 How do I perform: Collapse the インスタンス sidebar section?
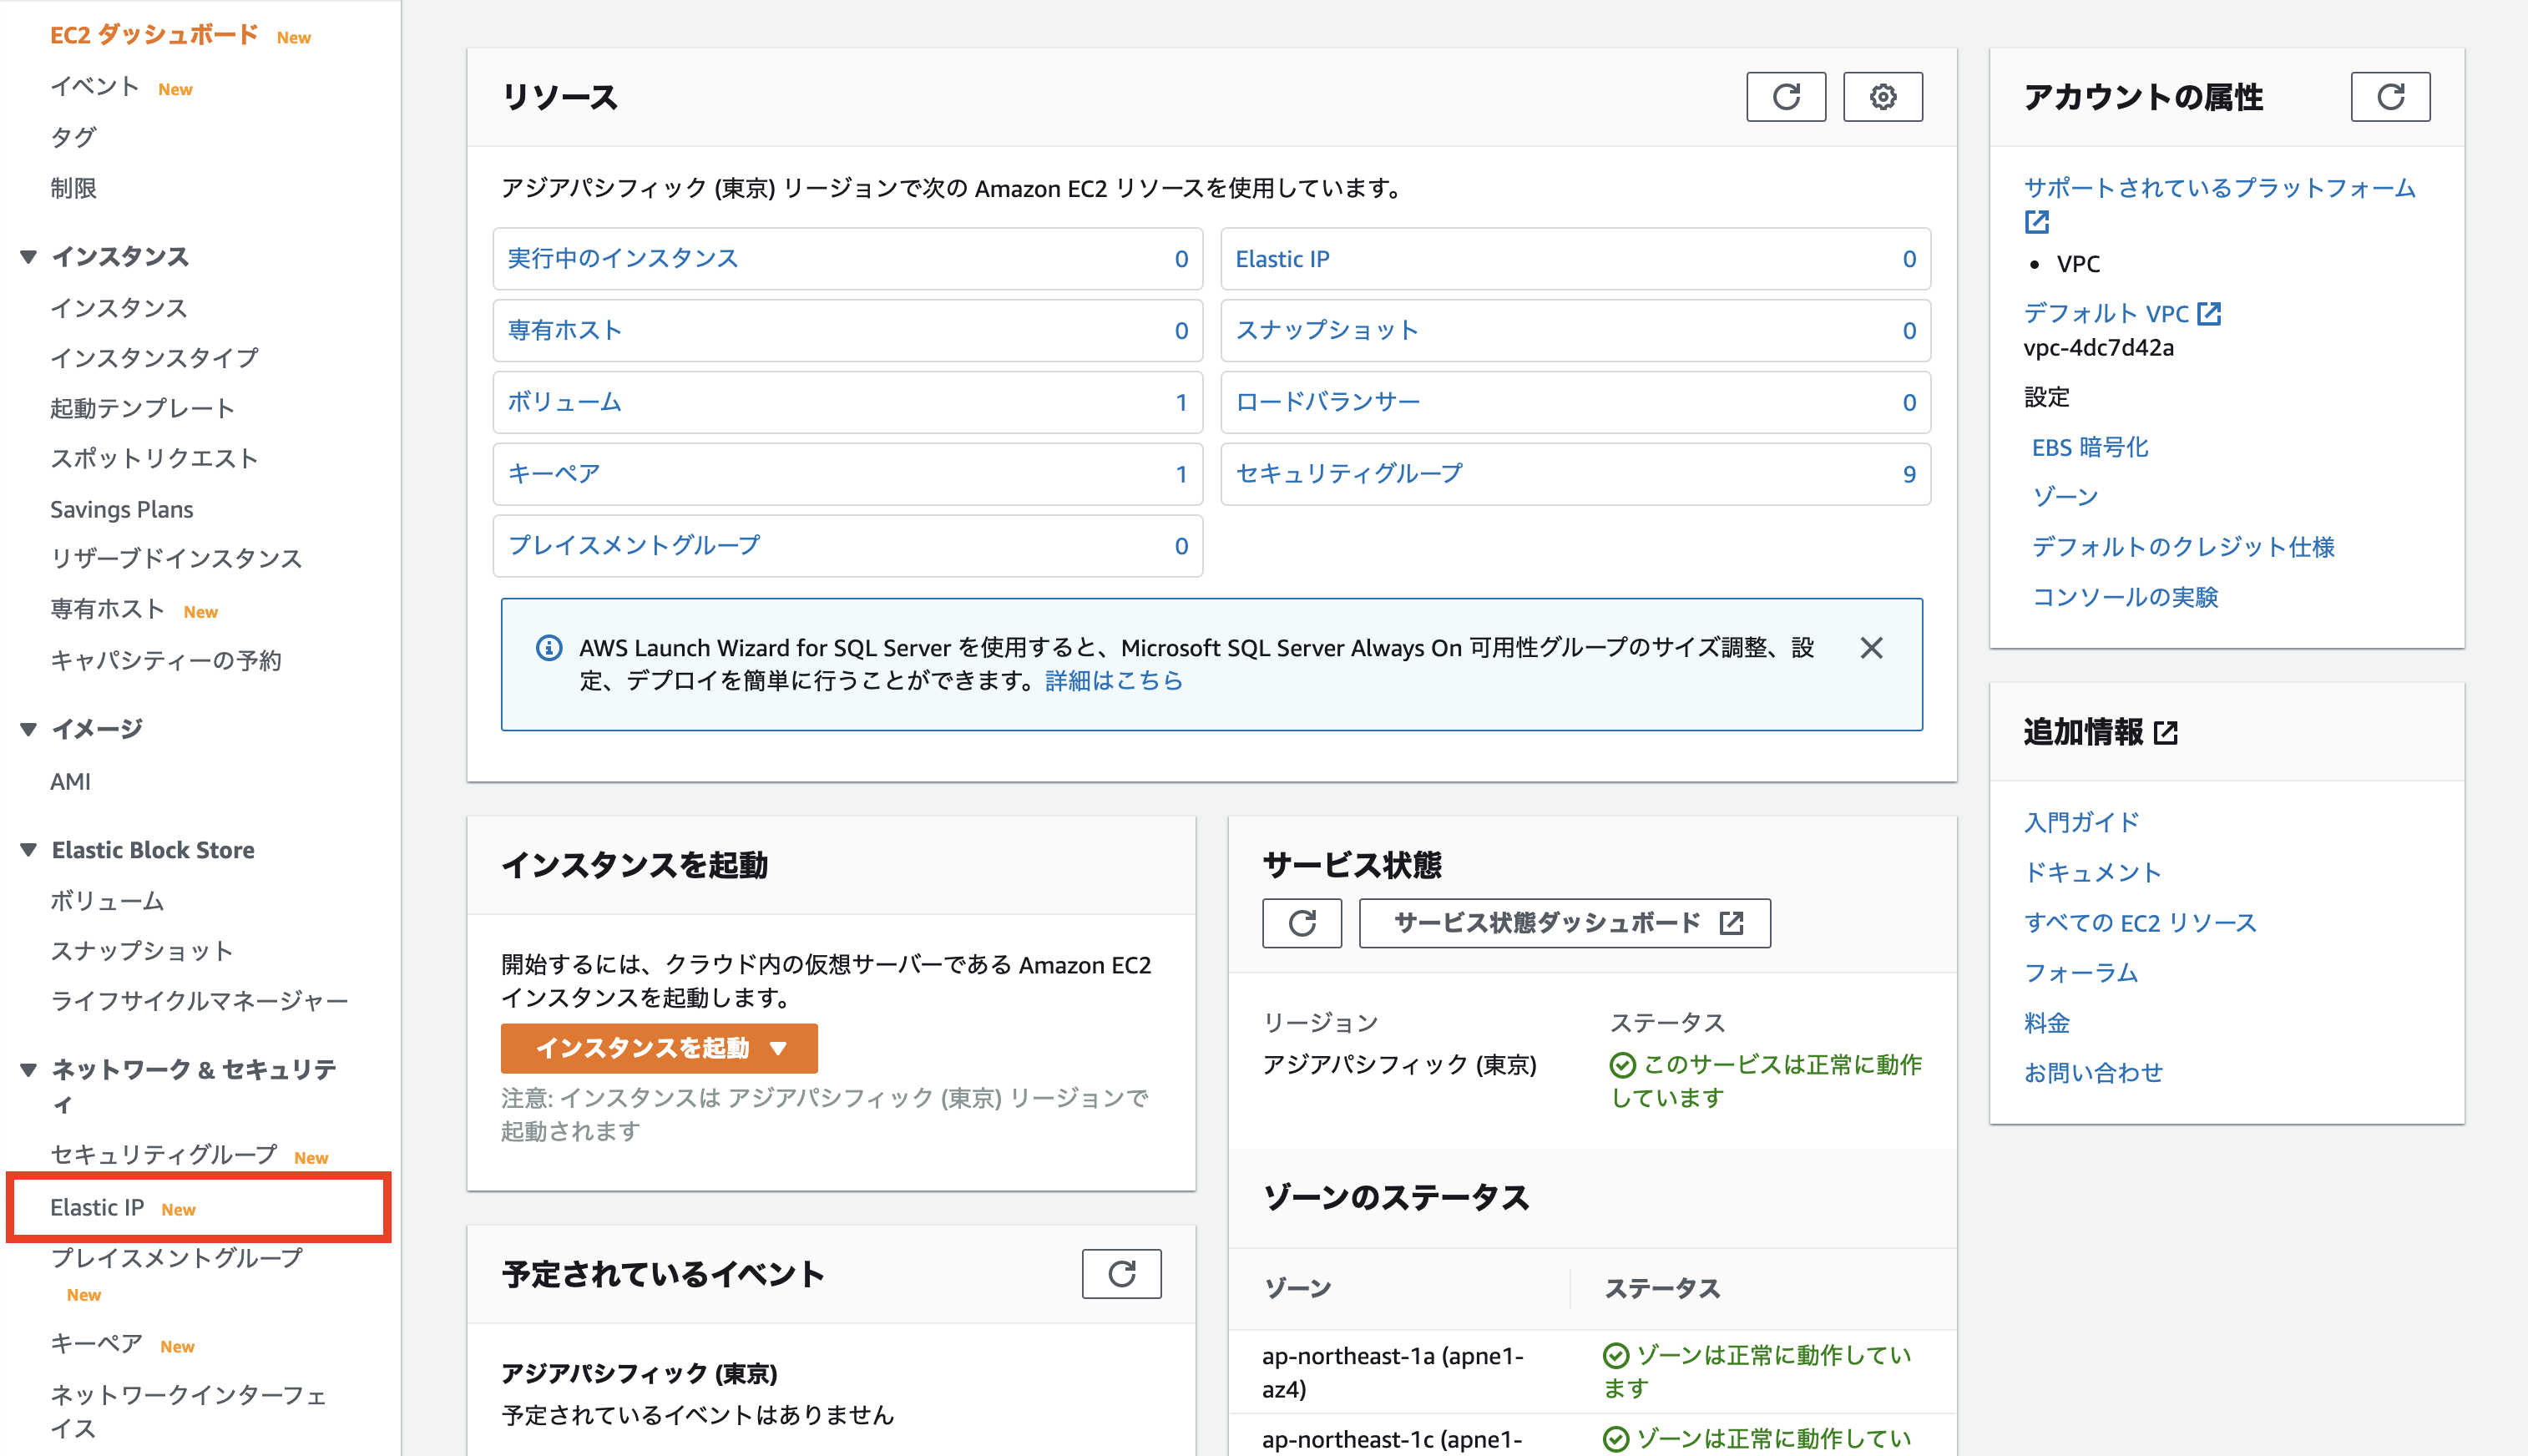coord(29,257)
